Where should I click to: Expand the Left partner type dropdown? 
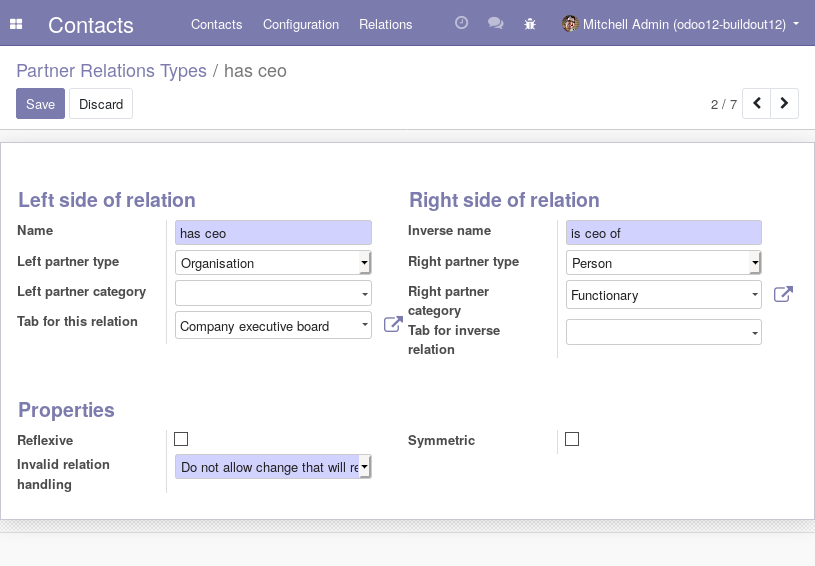pos(273,263)
